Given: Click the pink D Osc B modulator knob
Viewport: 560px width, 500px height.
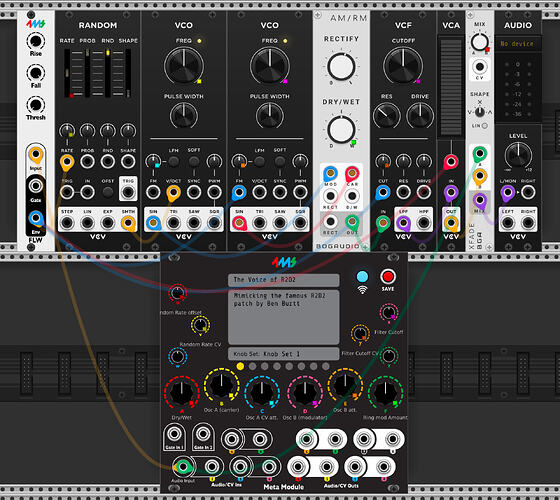Looking at the screenshot, I should pyautogui.click(x=305, y=393).
